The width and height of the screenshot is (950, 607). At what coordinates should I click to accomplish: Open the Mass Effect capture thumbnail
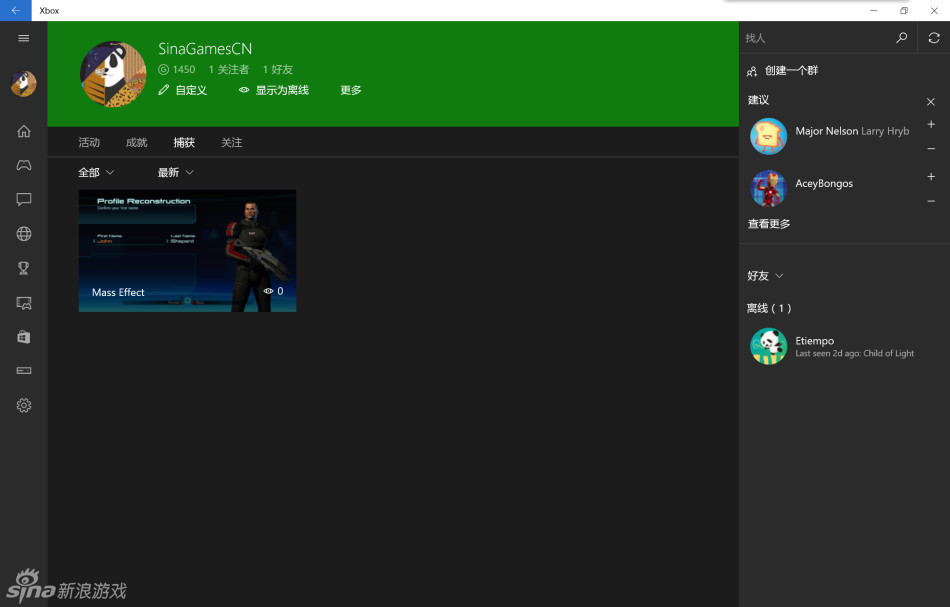187,250
